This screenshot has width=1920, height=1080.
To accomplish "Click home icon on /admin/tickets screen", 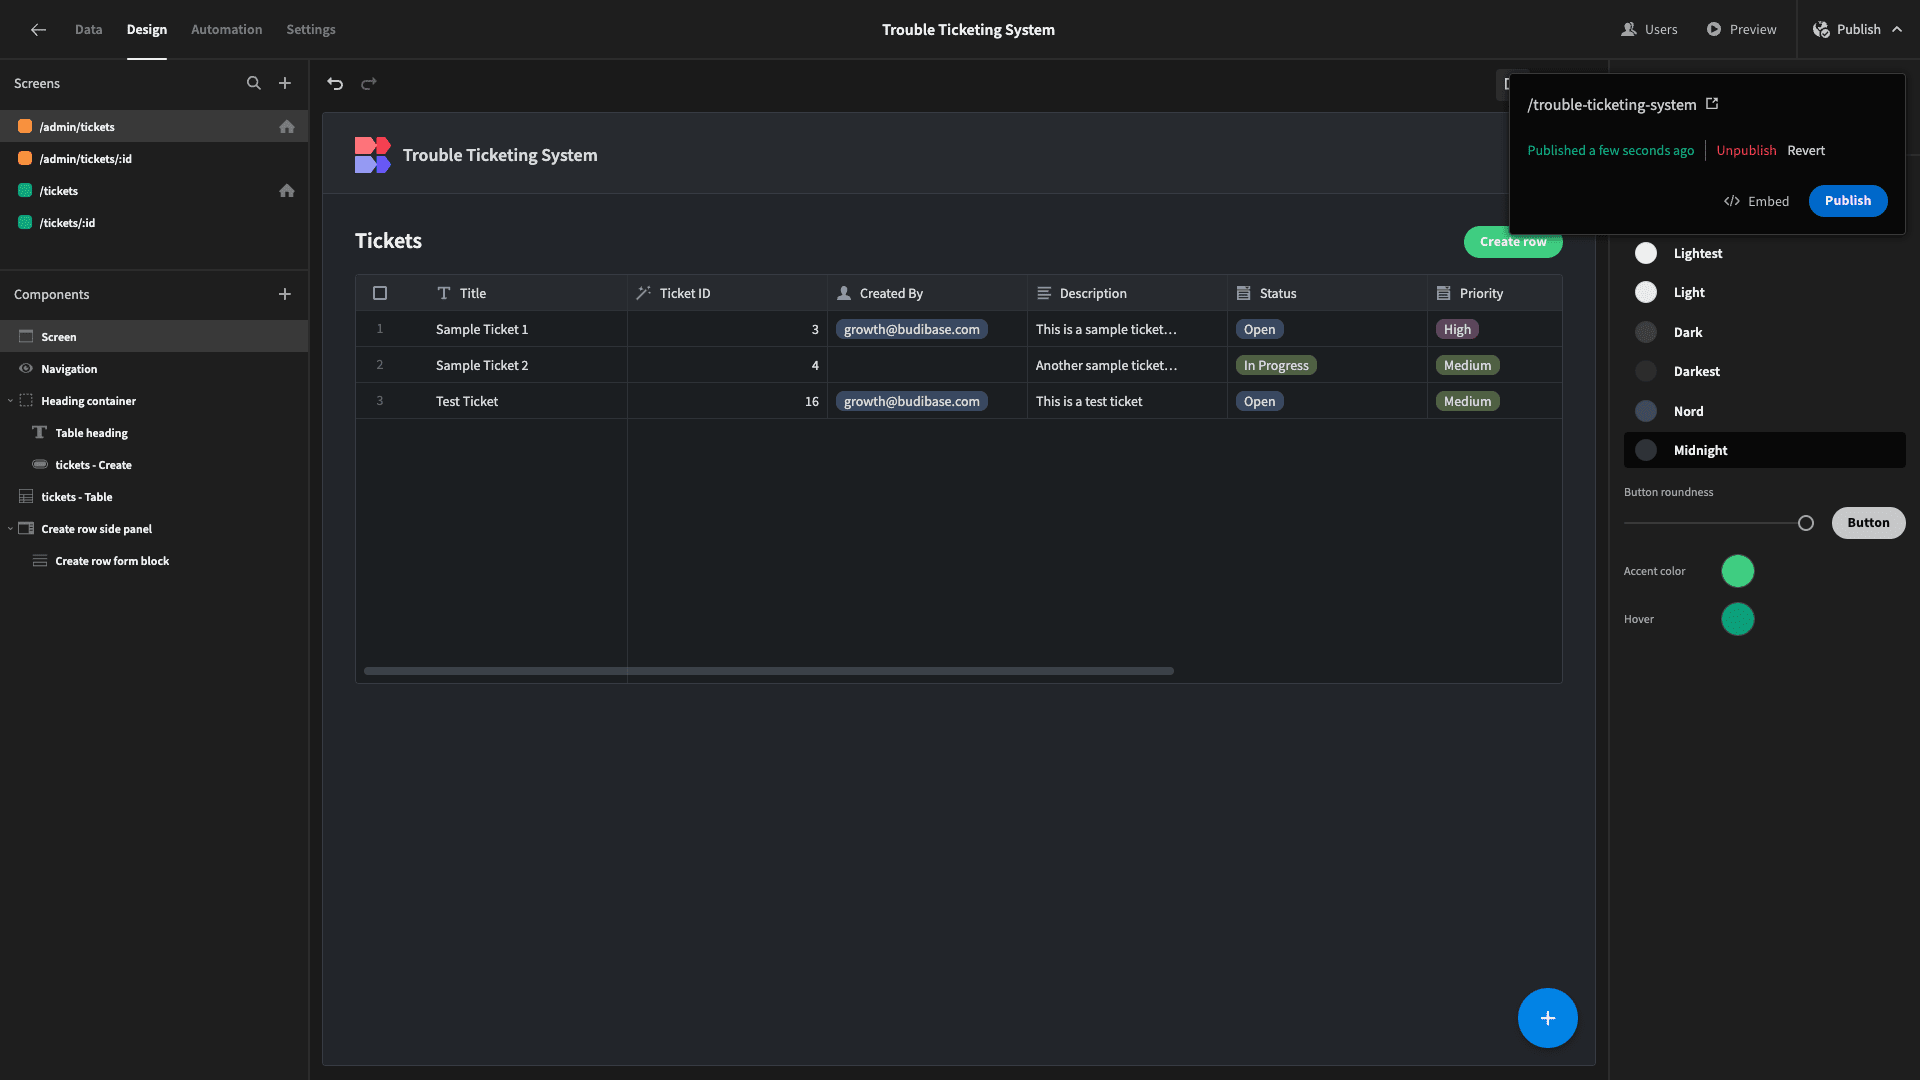I will click(287, 127).
